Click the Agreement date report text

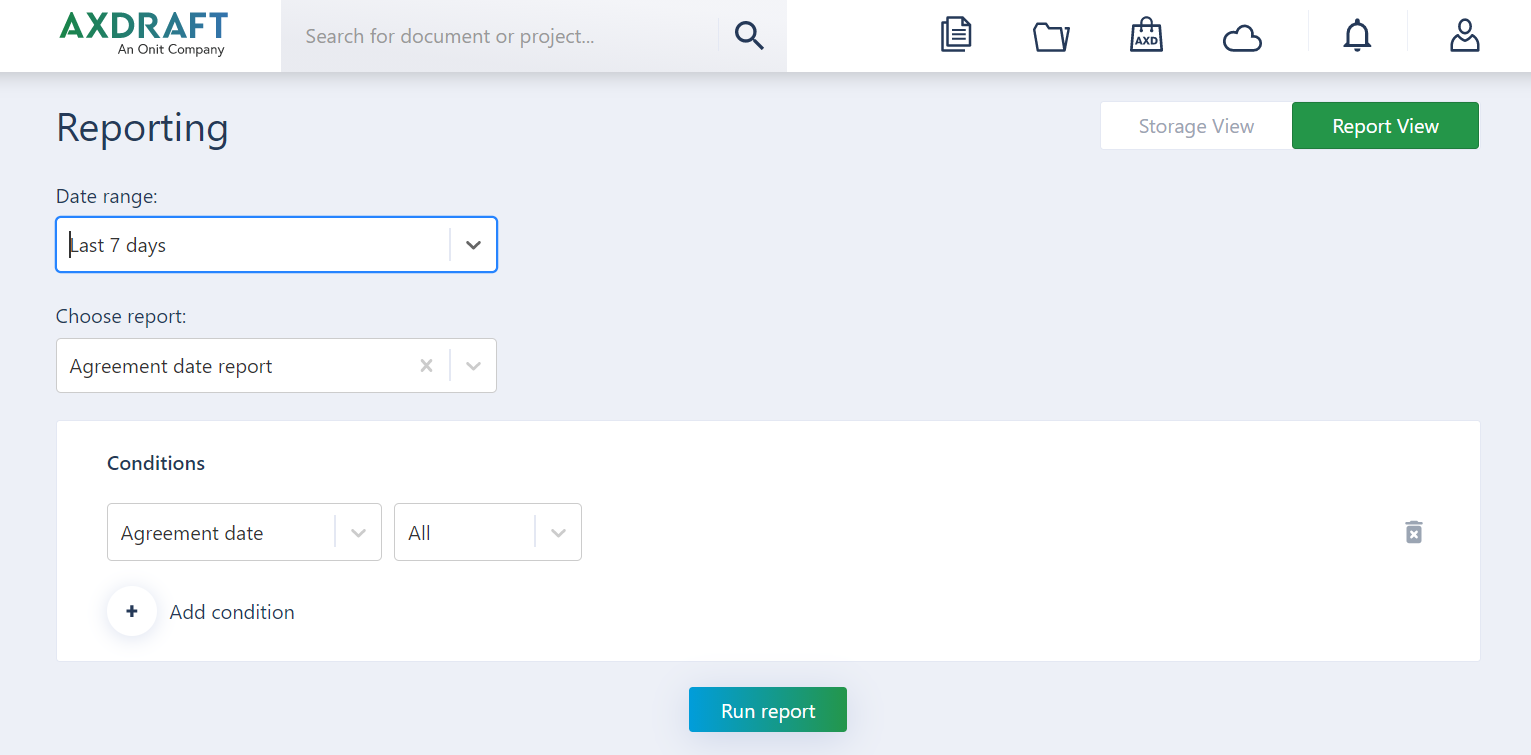pos(171,366)
